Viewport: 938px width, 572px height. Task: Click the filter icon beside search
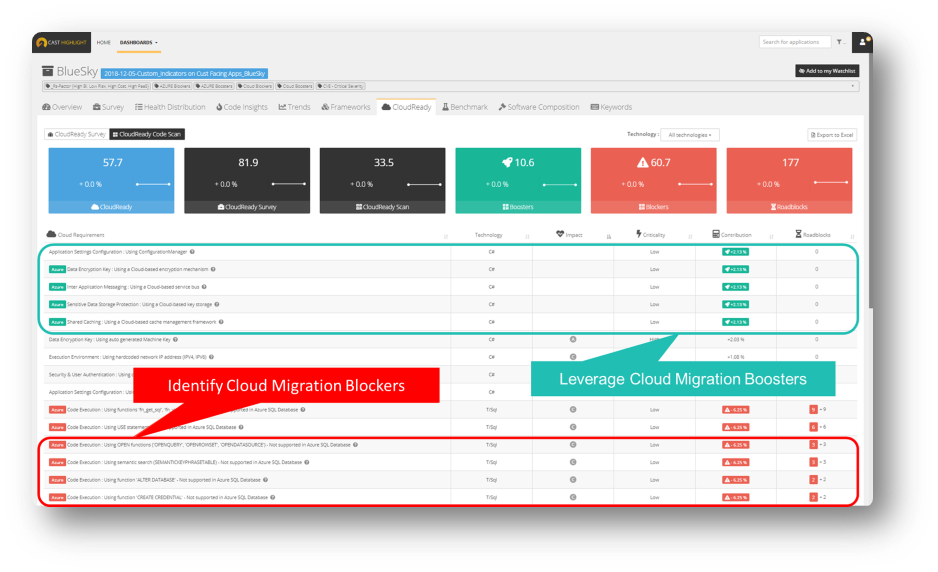coord(841,42)
